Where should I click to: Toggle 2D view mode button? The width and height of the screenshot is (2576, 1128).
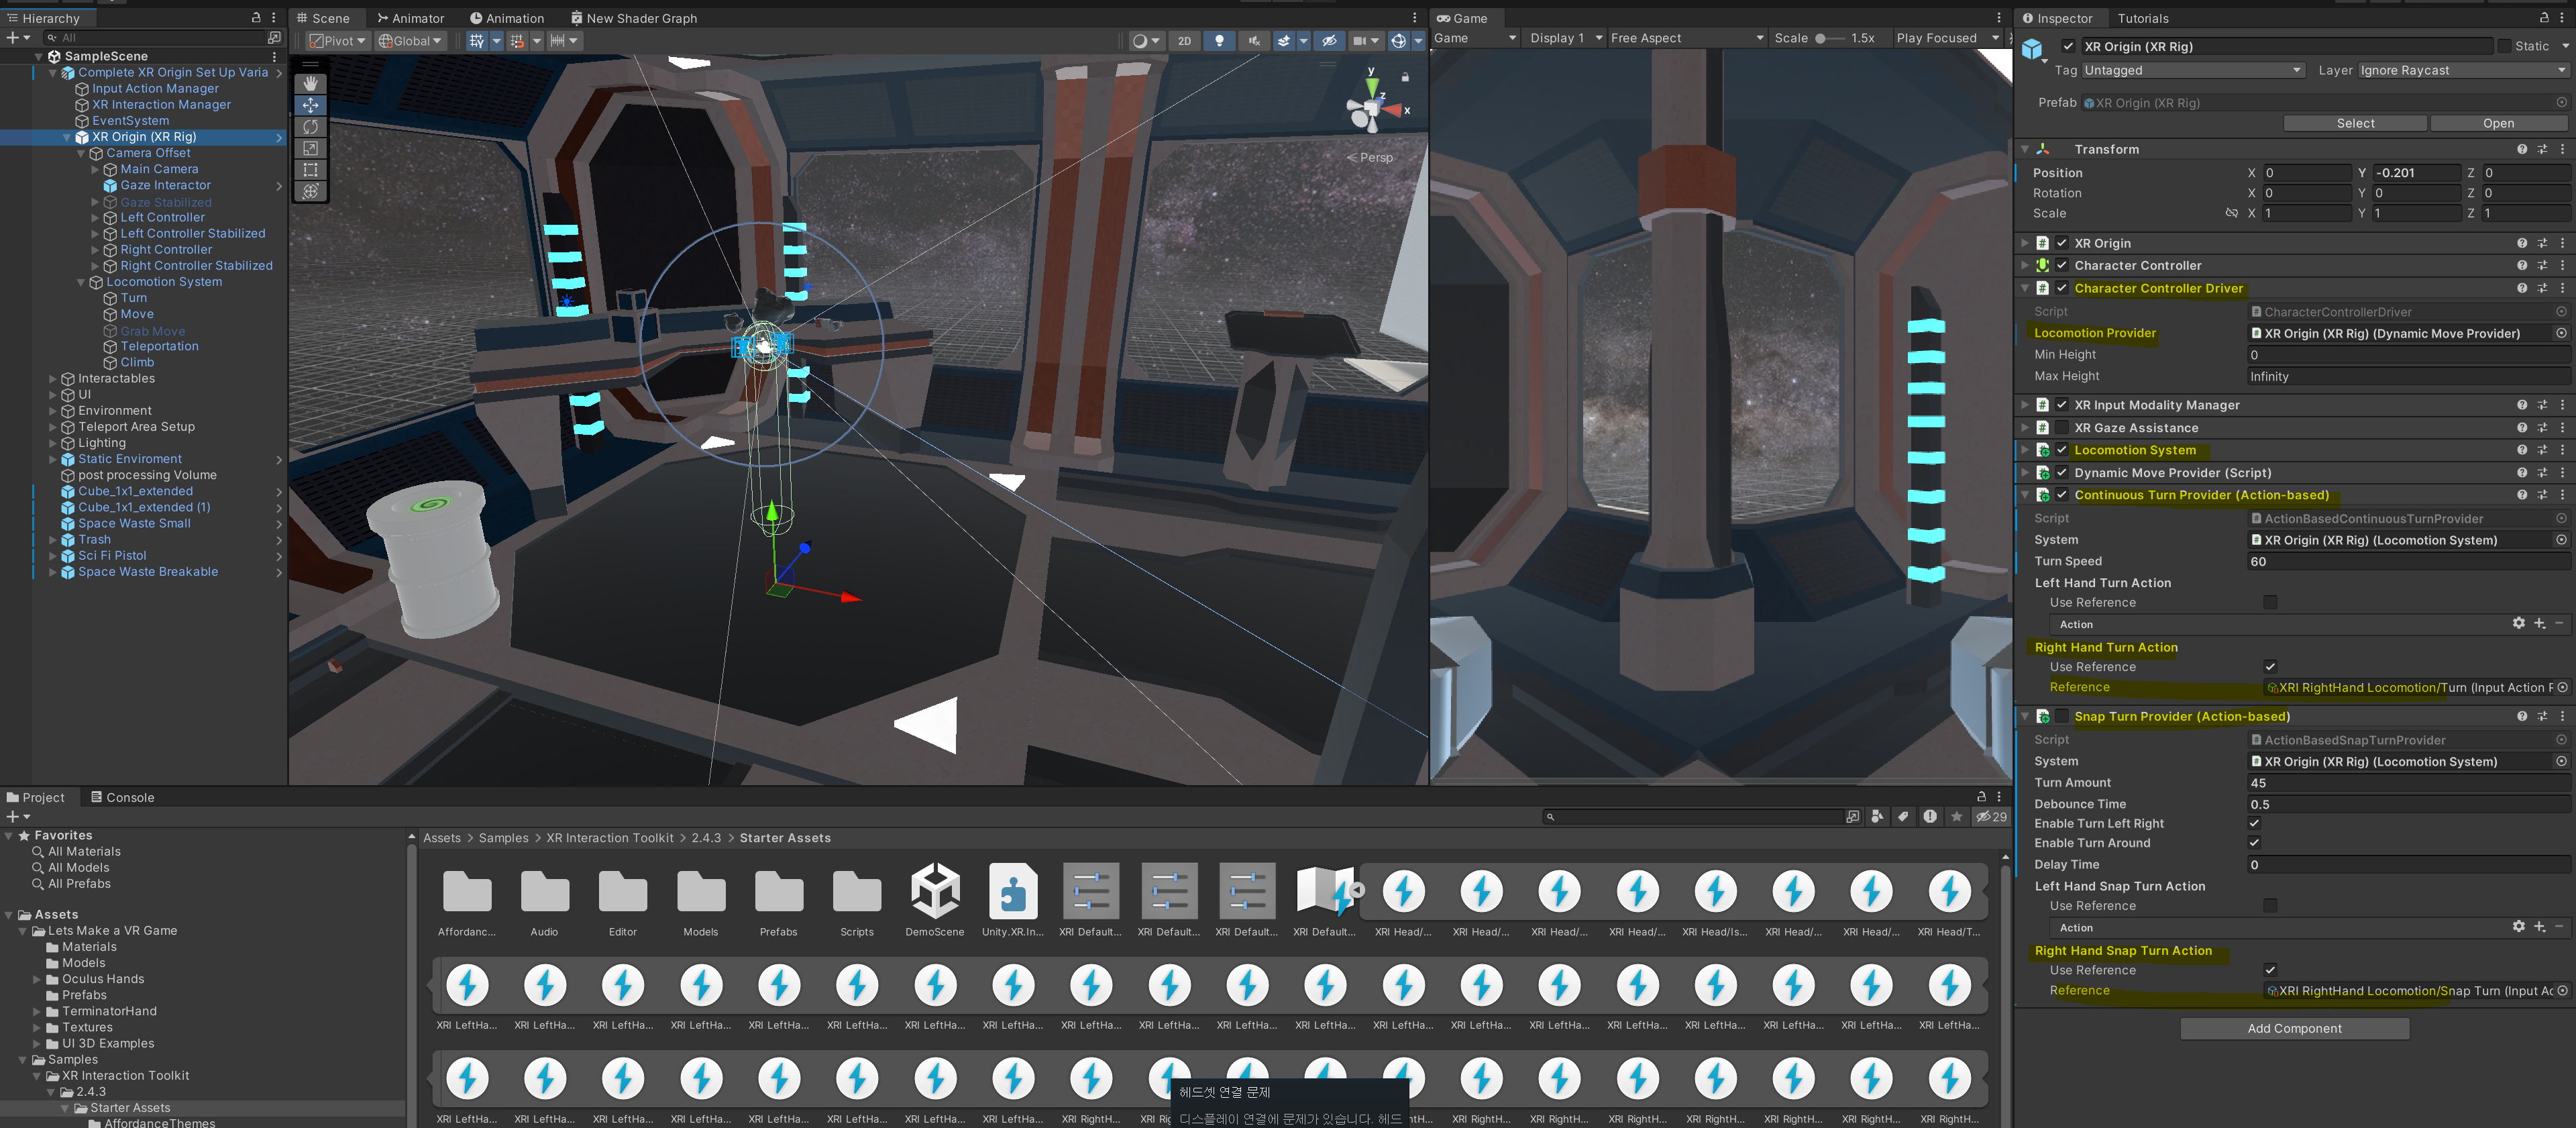tap(1184, 41)
